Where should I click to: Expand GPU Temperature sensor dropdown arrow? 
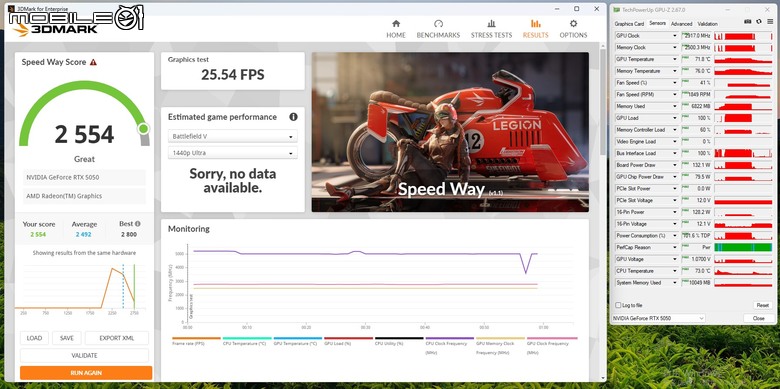tap(675, 59)
